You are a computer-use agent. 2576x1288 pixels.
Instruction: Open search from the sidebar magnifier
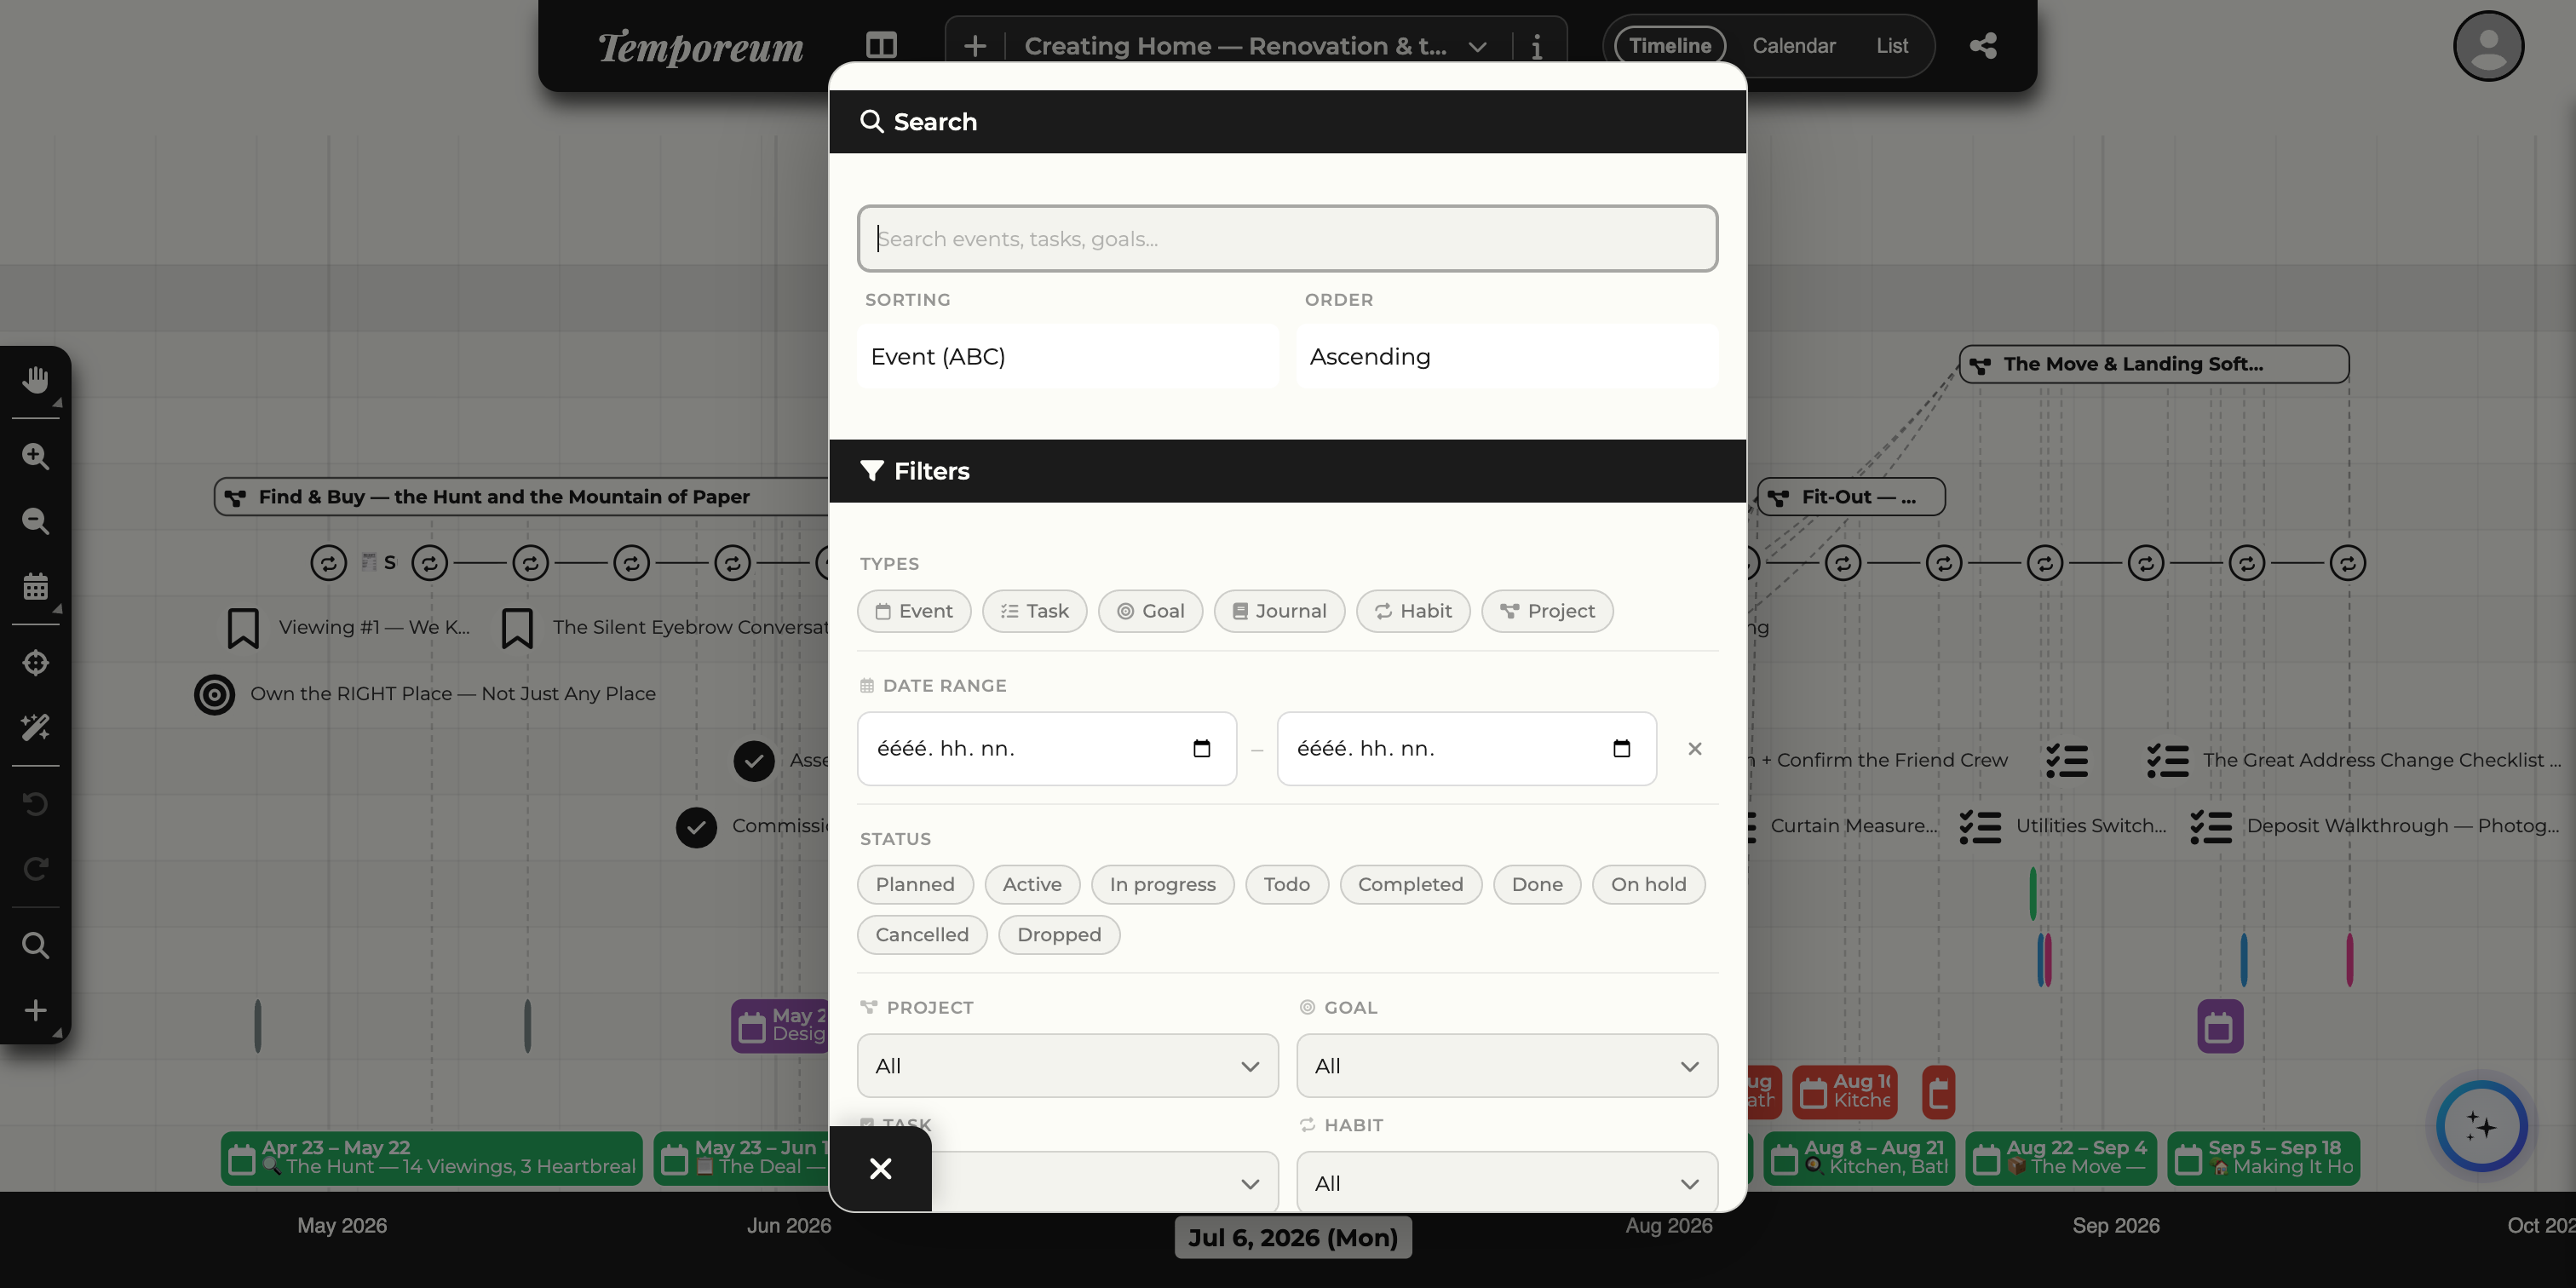pyautogui.click(x=36, y=945)
